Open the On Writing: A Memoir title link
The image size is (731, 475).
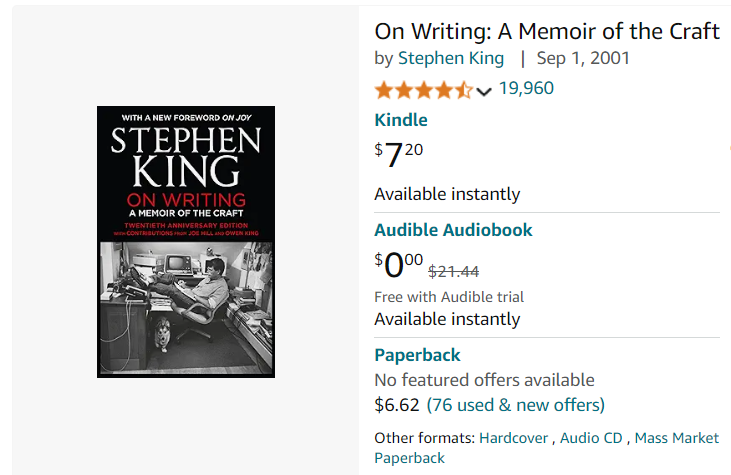[547, 32]
